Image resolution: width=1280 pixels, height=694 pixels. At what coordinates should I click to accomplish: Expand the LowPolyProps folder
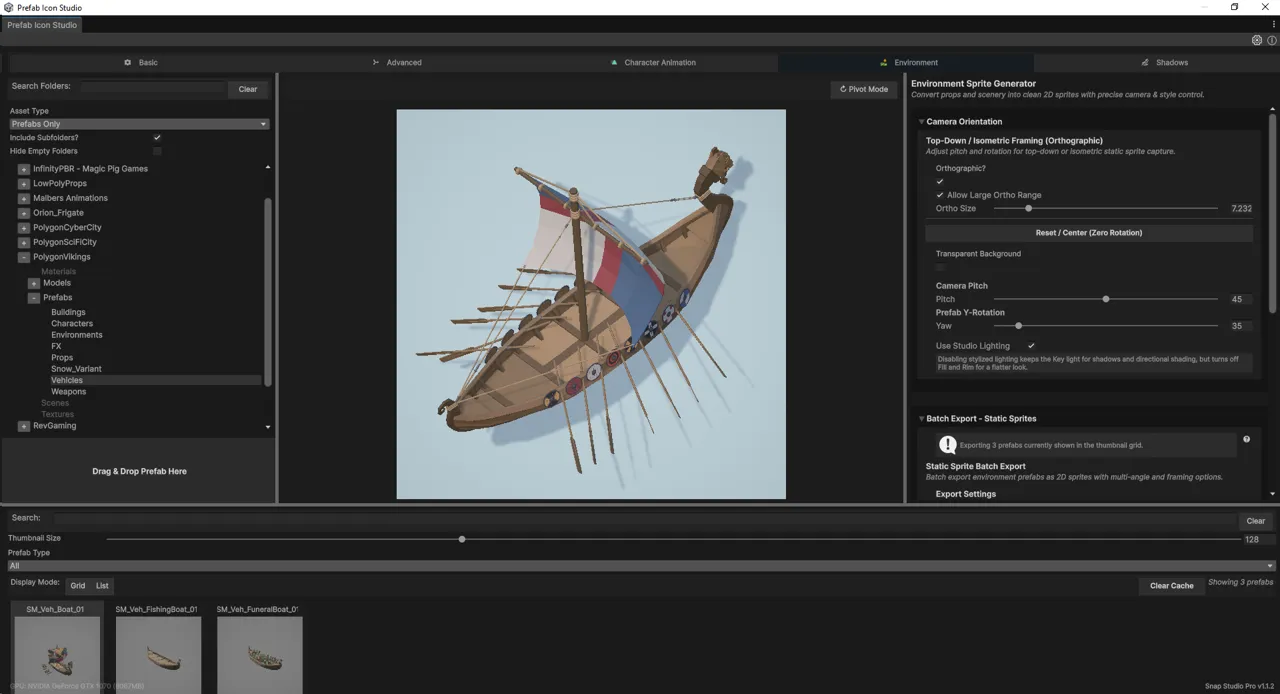[x=24, y=184]
